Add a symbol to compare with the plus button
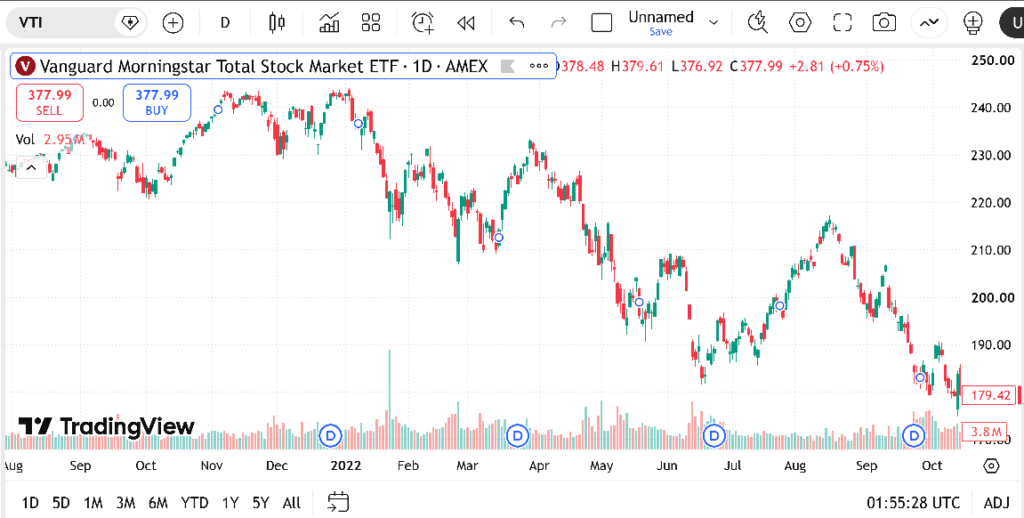1024x518 pixels. [173, 23]
